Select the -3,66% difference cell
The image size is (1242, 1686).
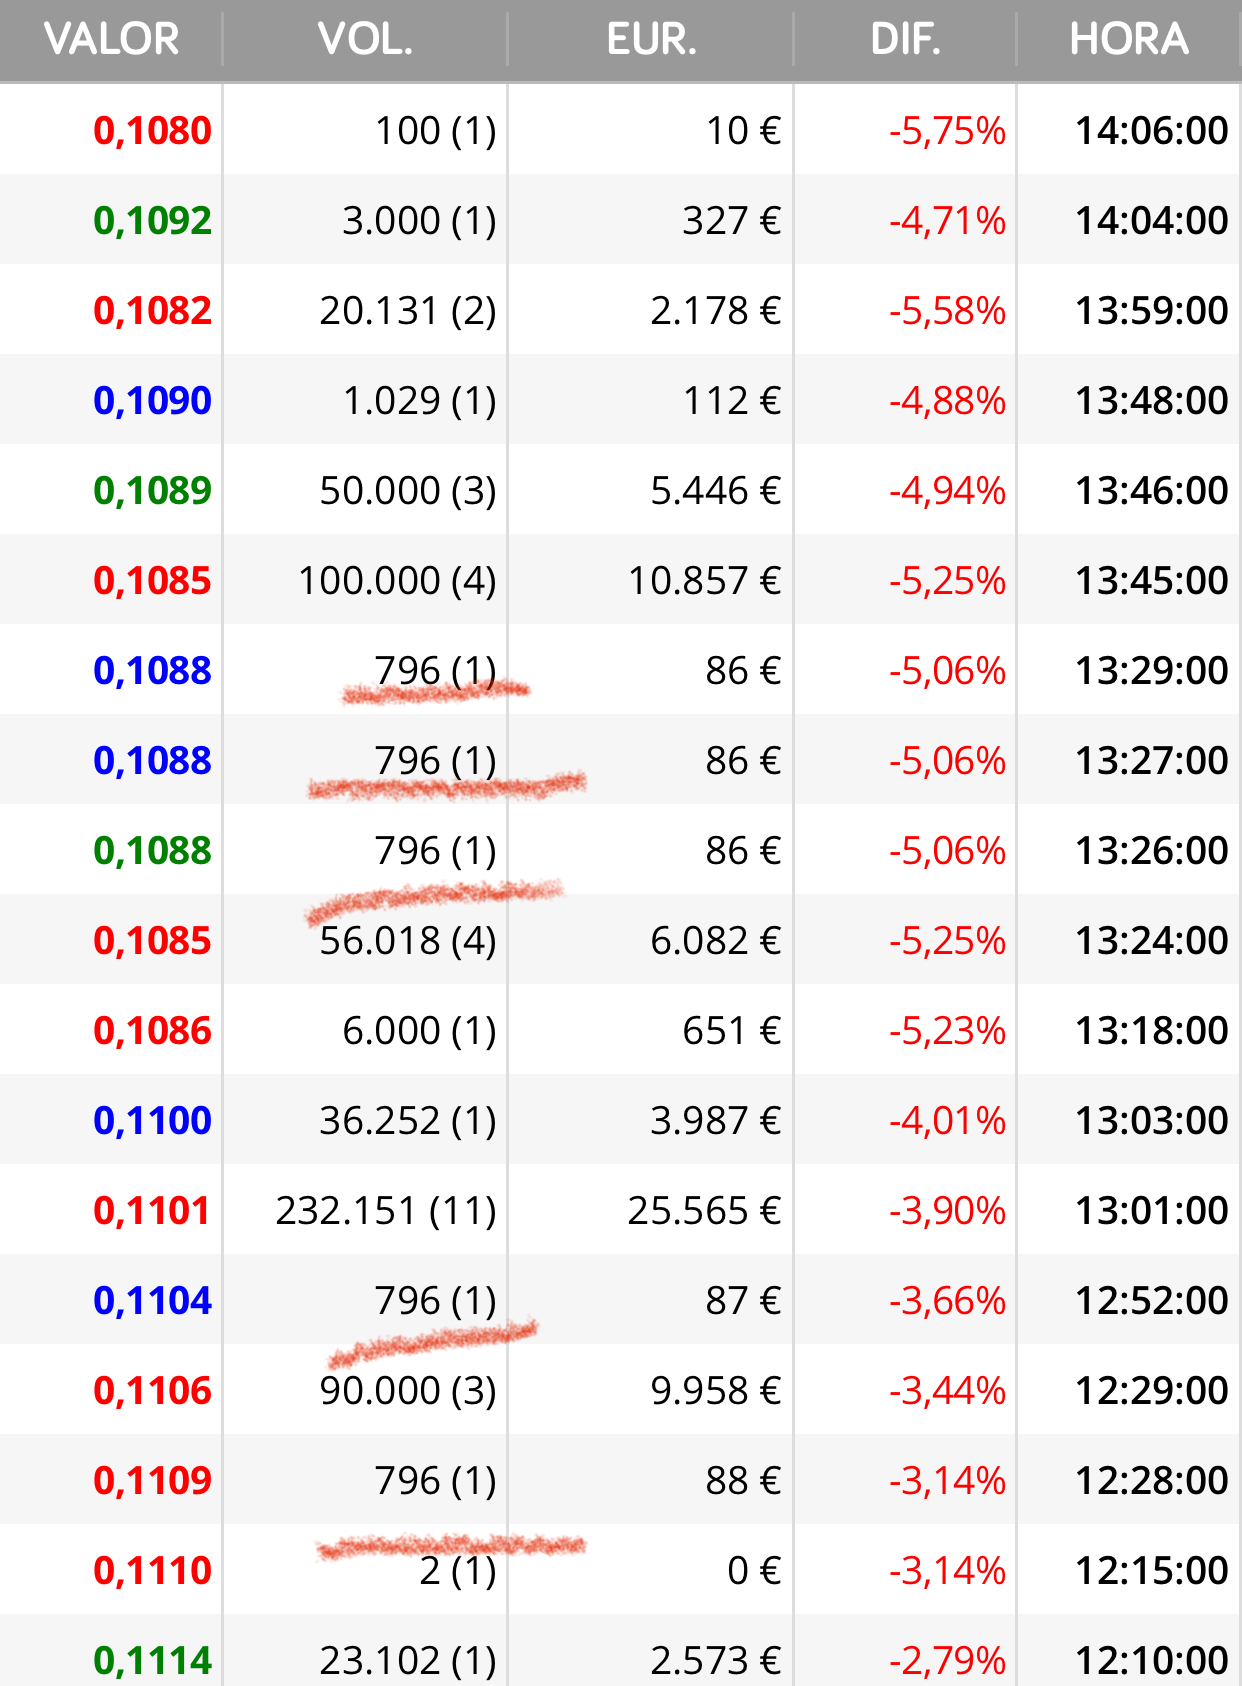947,1301
